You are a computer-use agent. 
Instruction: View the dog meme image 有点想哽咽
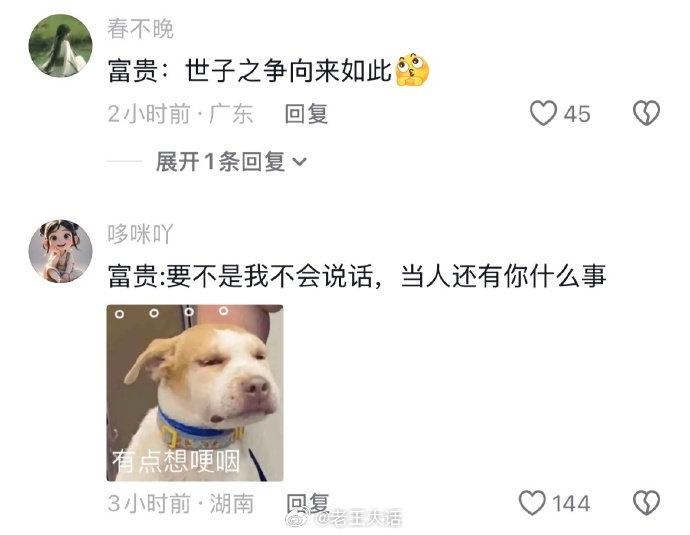[195, 392]
